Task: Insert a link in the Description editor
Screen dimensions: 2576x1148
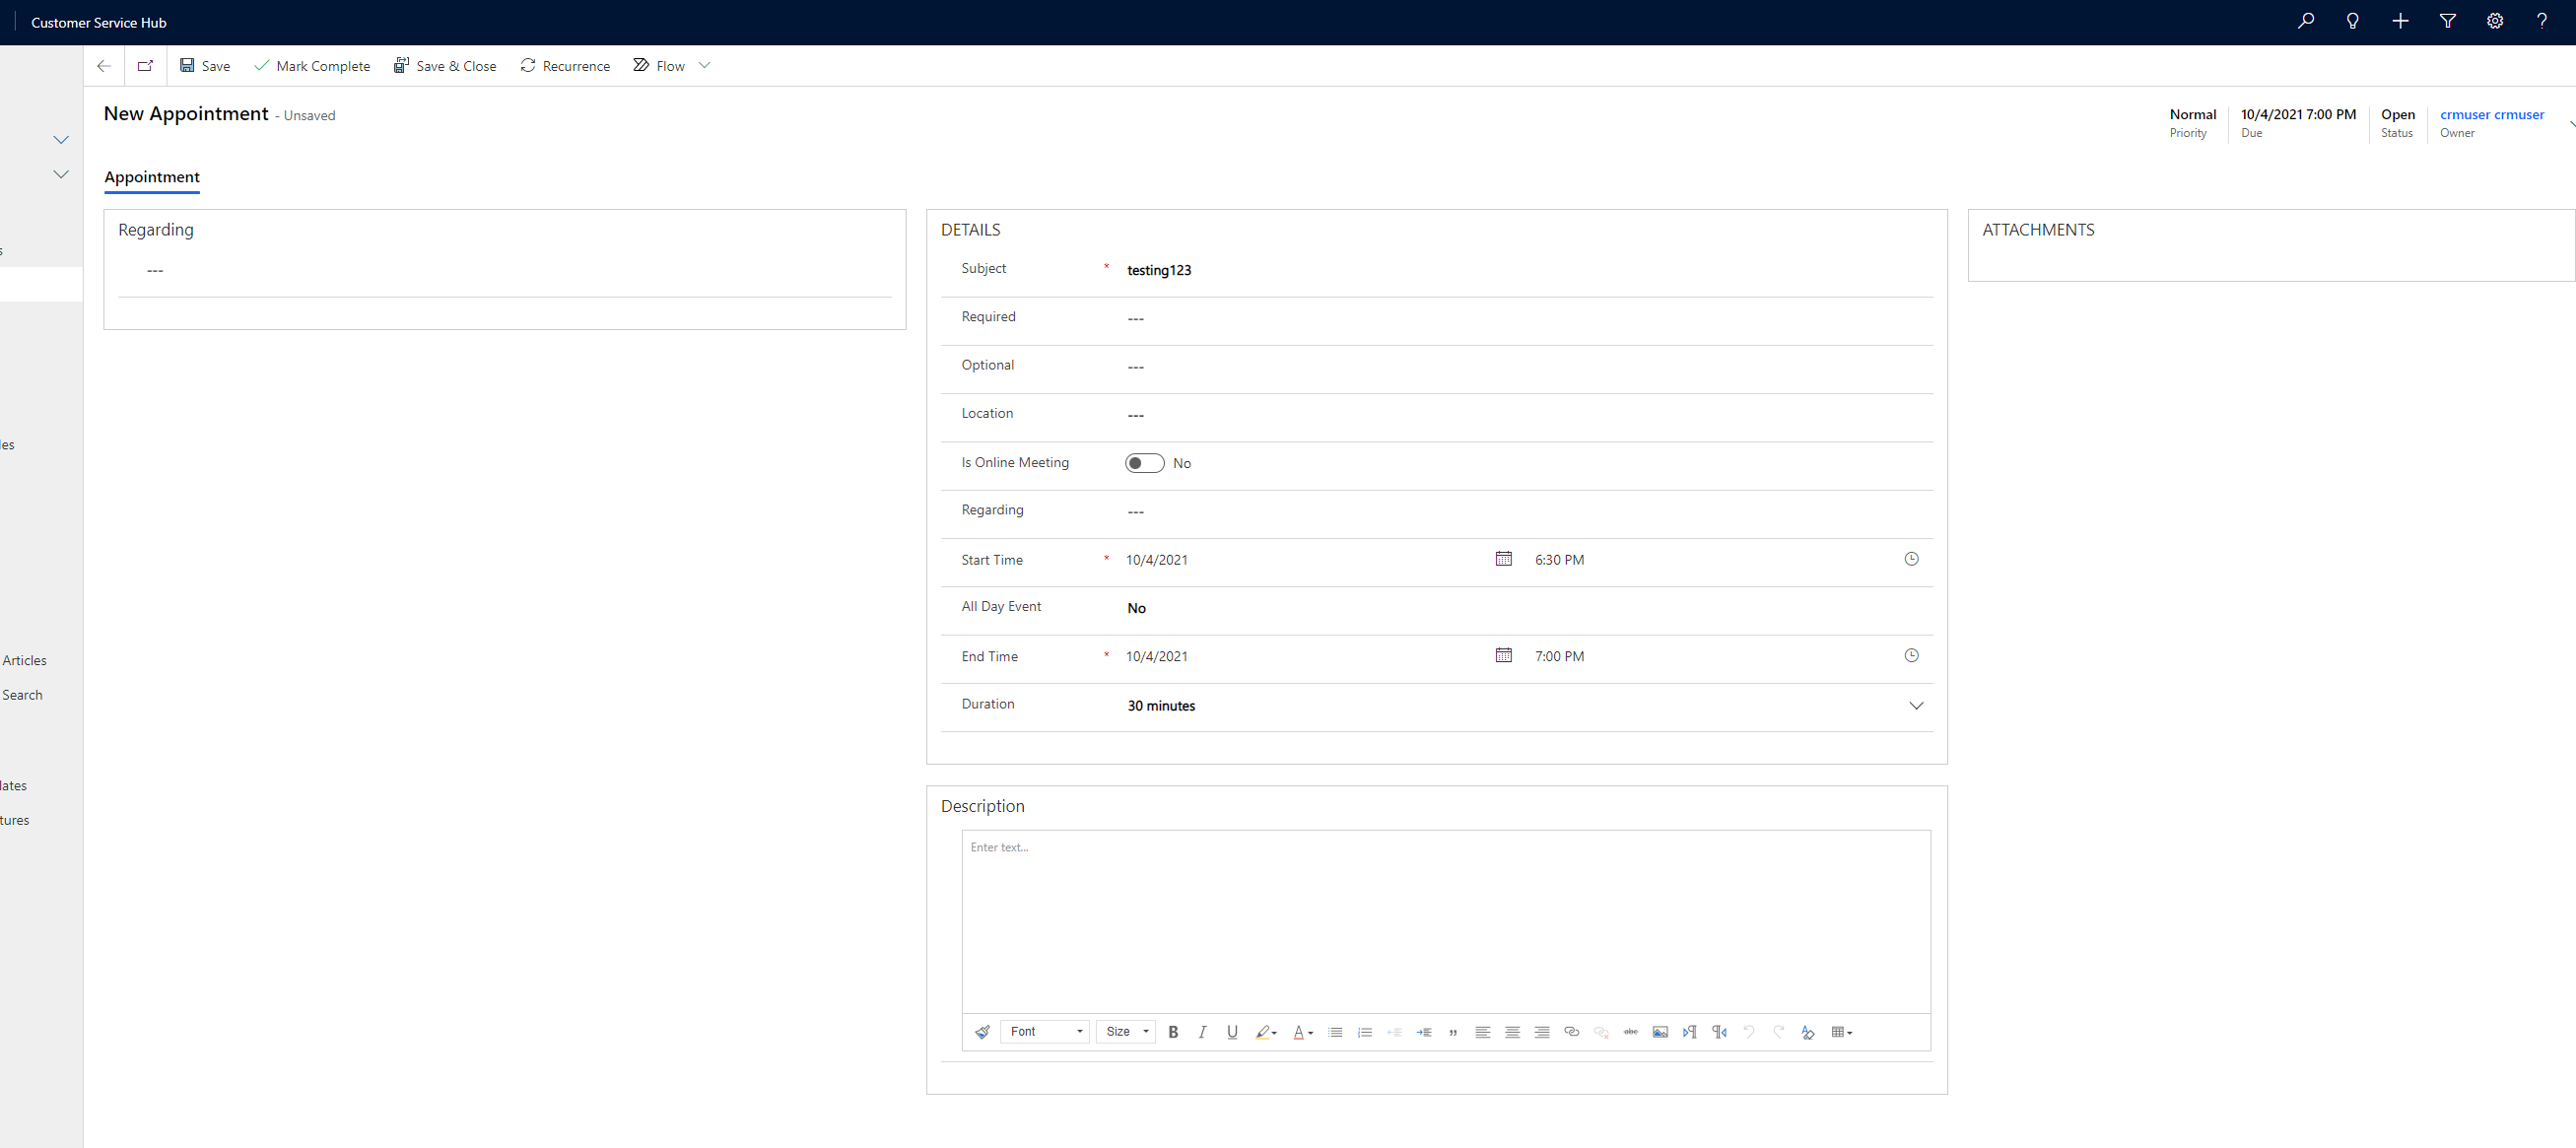Action: pyautogui.click(x=1571, y=1031)
